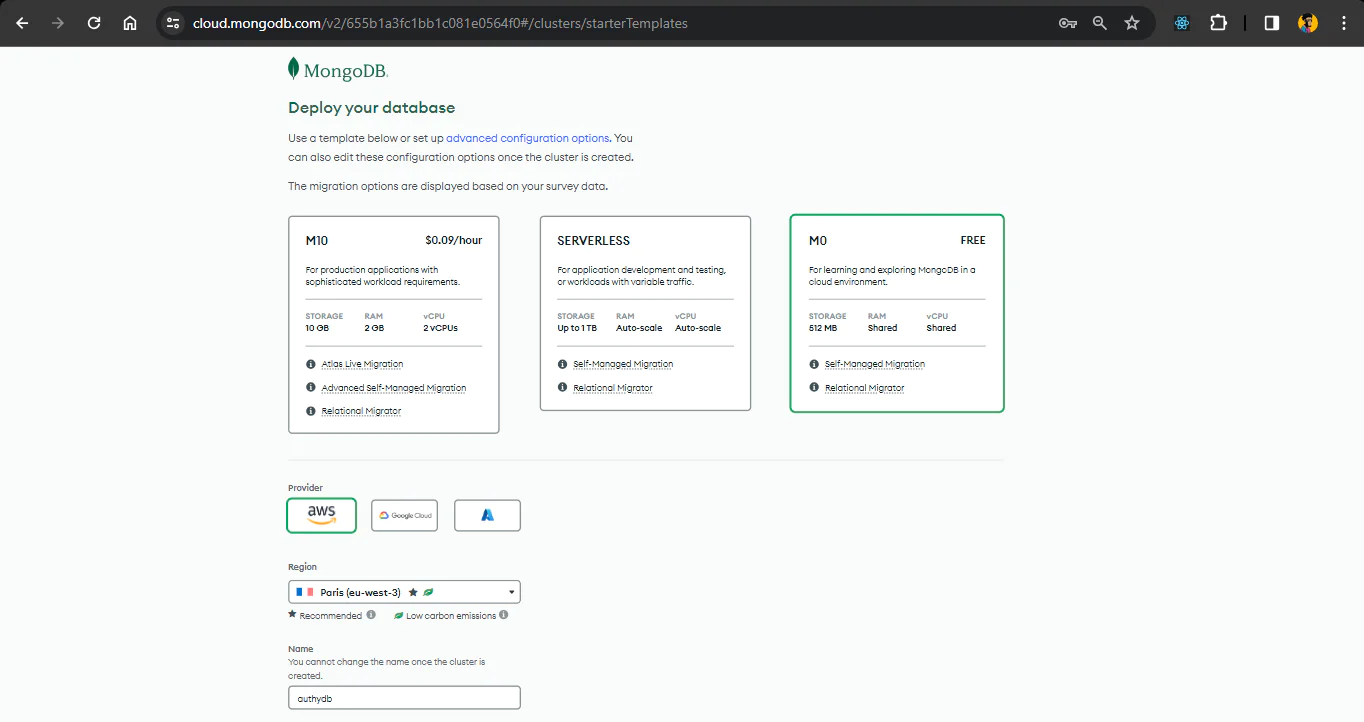Open the browser home page
The width and height of the screenshot is (1364, 722).
tap(130, 23)
